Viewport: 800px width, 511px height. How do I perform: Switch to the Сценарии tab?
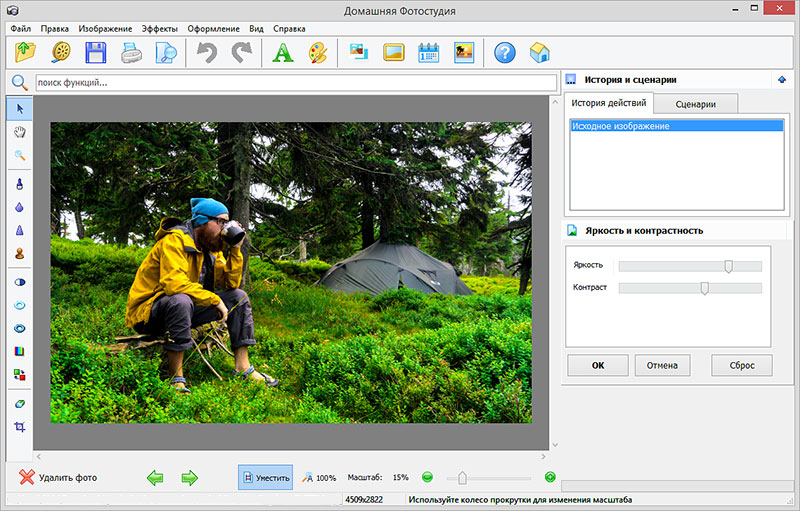(695, 104)
